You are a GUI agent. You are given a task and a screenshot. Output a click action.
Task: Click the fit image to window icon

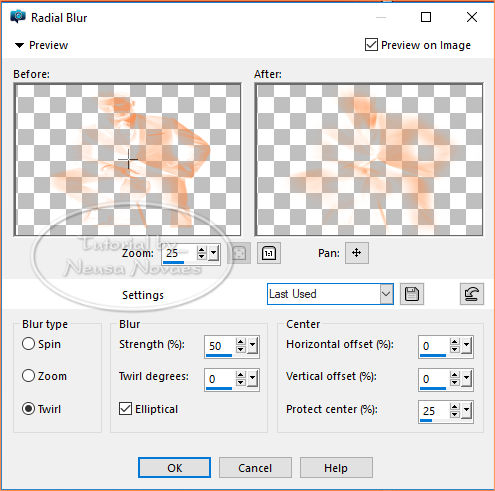[239, 253]
